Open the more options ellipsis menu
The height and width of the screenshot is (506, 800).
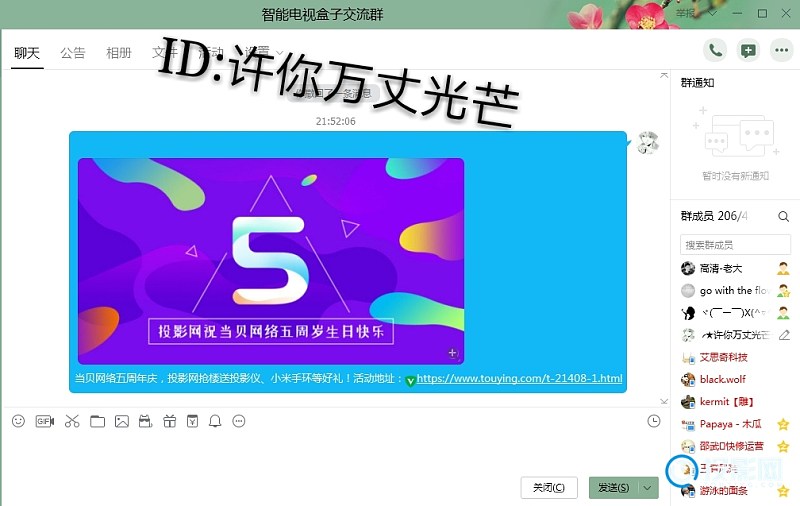point(781,50)
